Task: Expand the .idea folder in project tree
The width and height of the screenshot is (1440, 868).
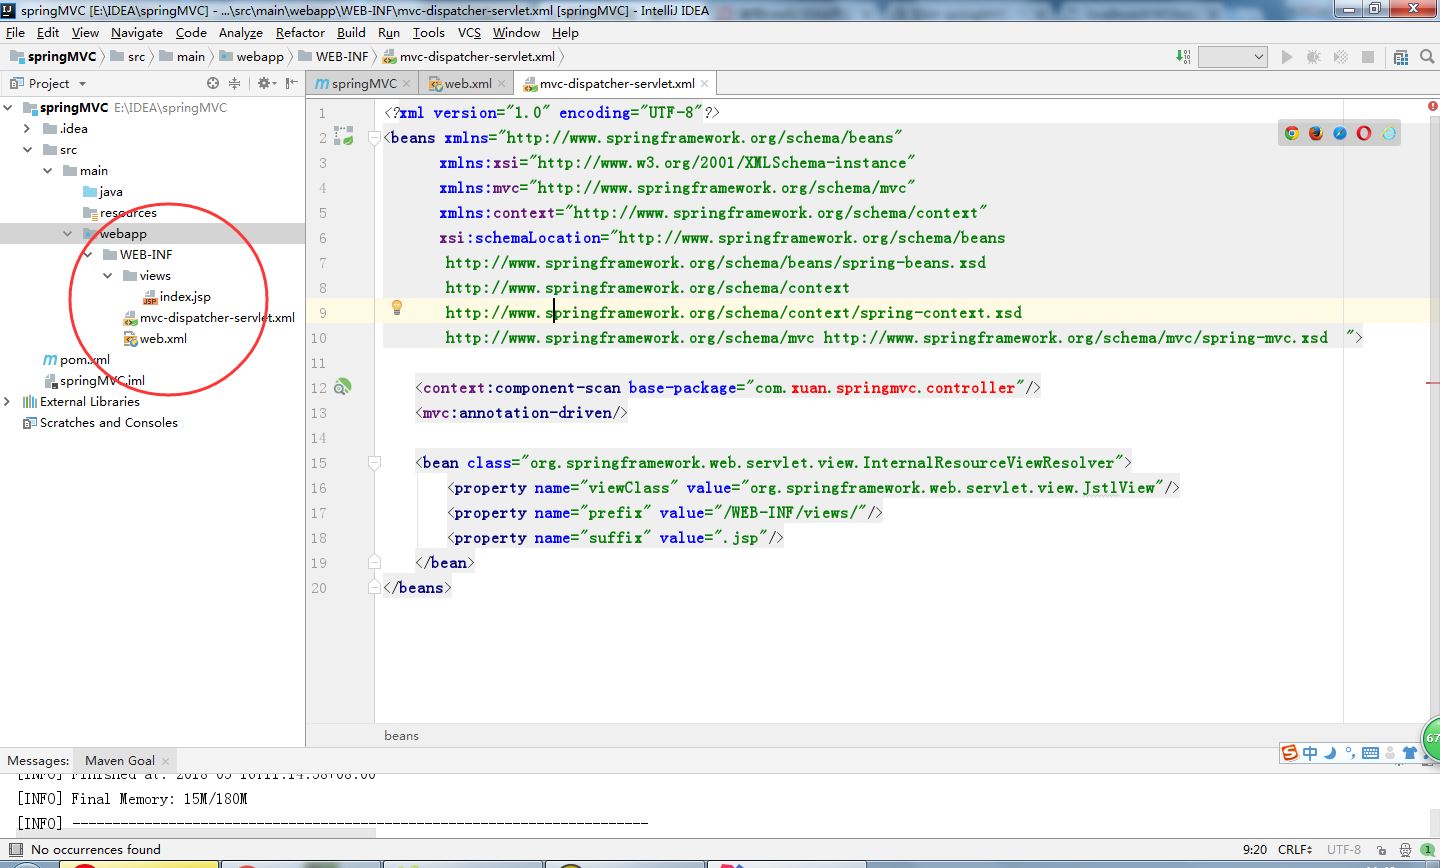Action: click(27, 129)
